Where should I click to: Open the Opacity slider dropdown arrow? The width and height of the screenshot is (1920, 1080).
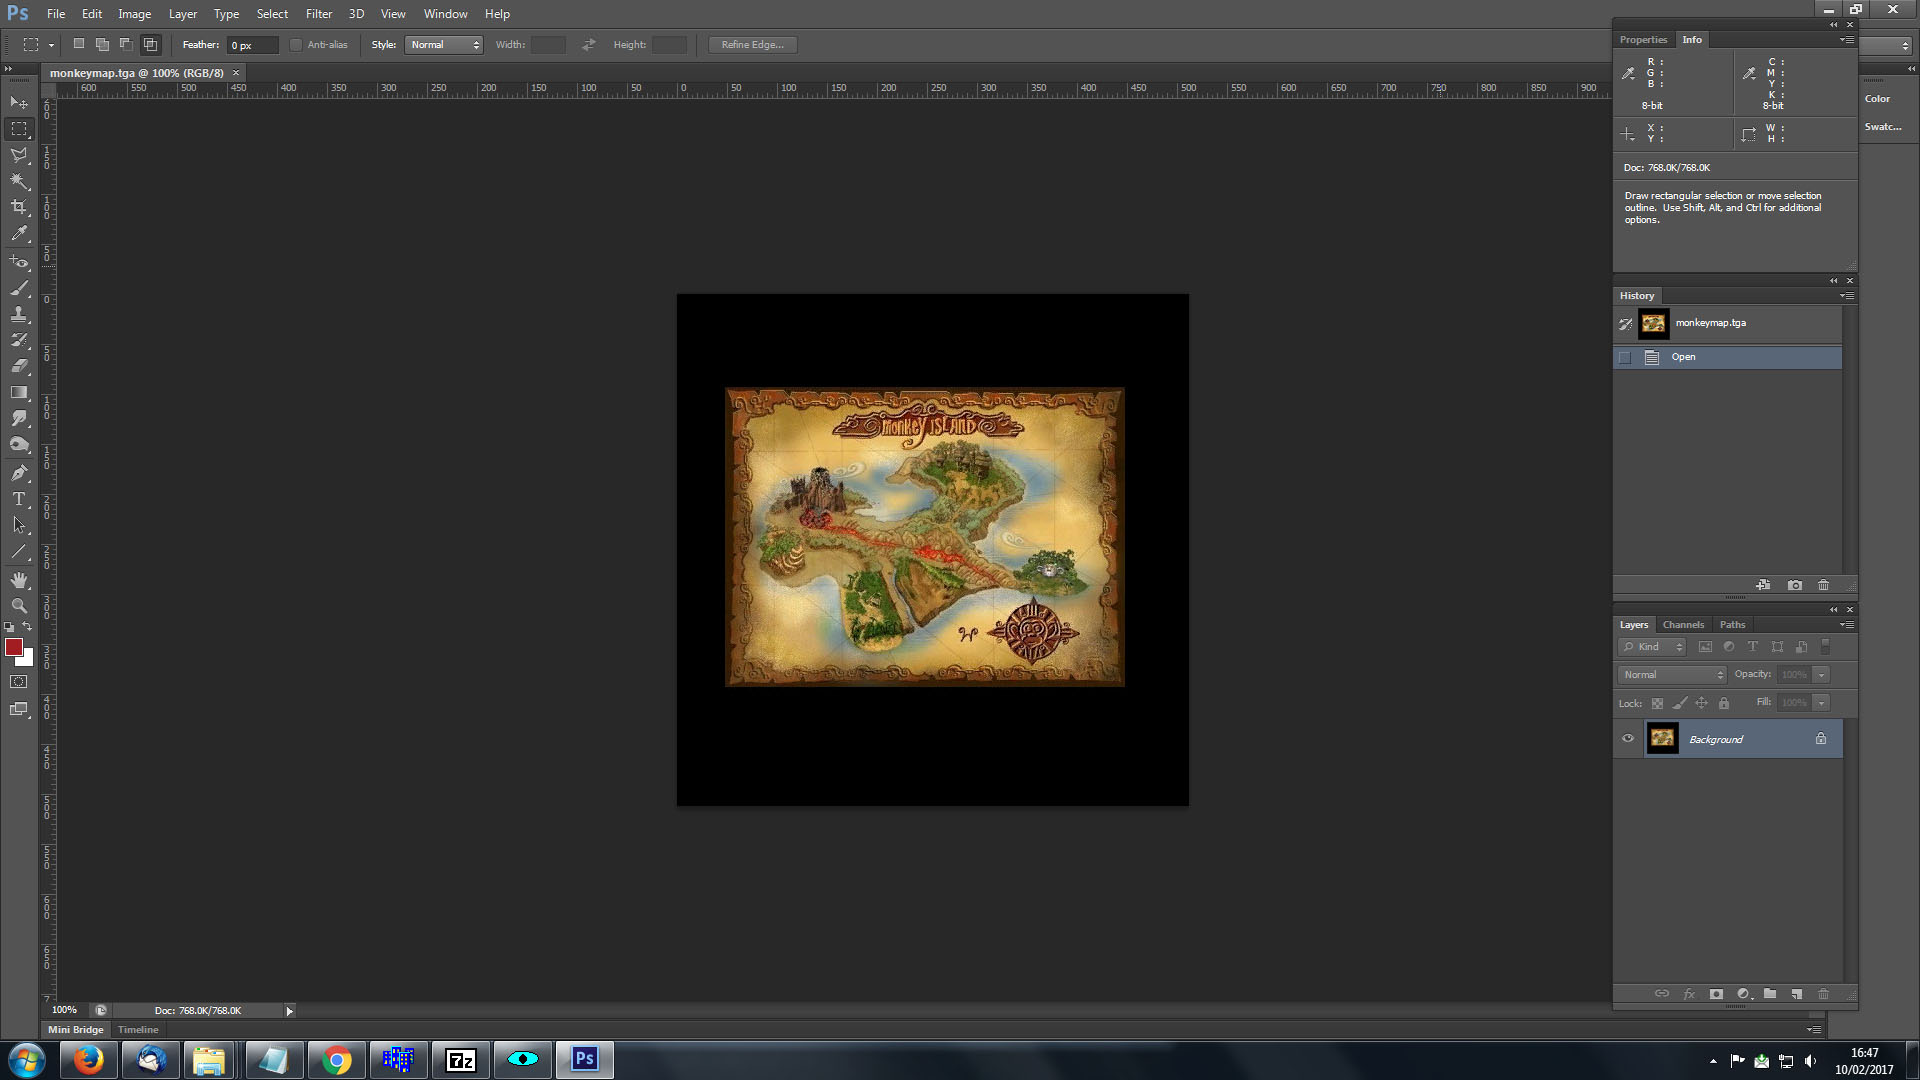1822,675
